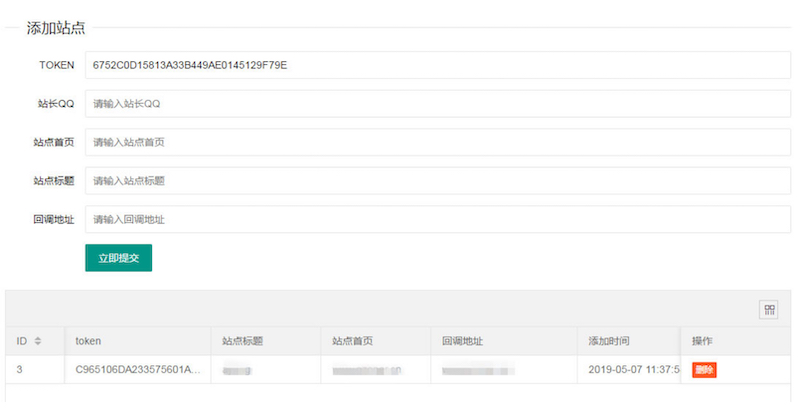Sort the table by ID column arrows
This screenshot has width=800, height=411.
pyautogui.click(x=38, y=342)
